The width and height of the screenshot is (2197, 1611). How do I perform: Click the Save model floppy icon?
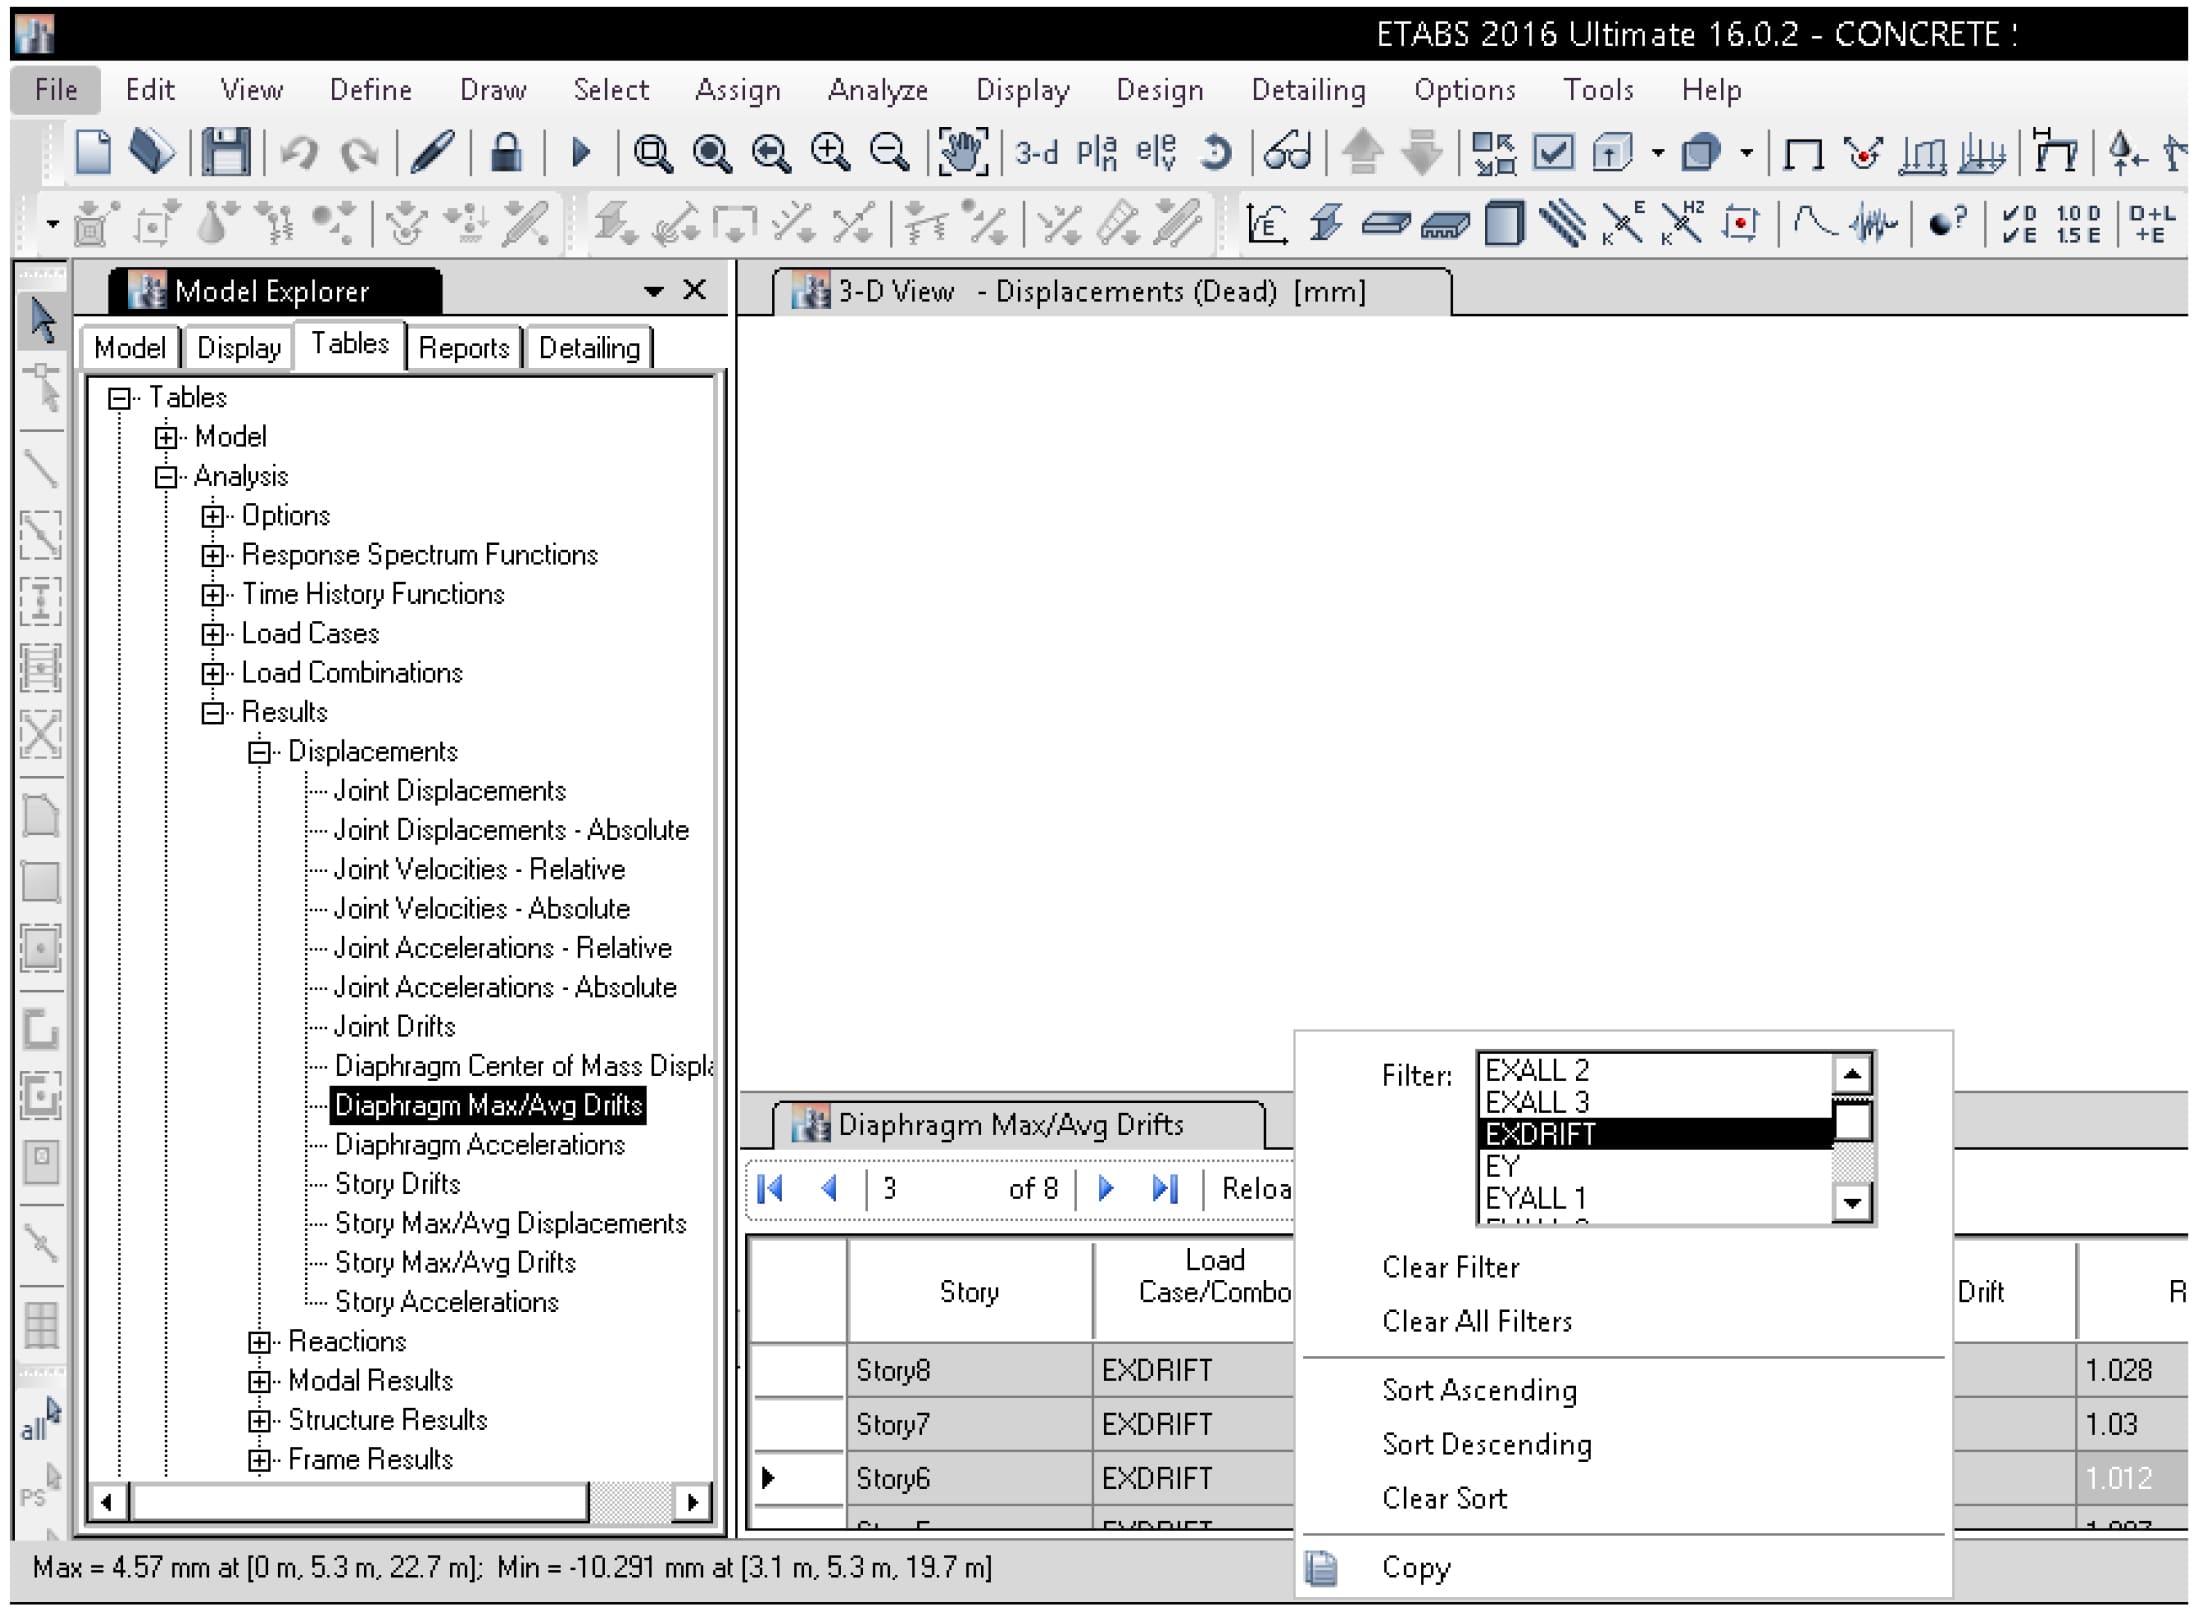point(226,153)
